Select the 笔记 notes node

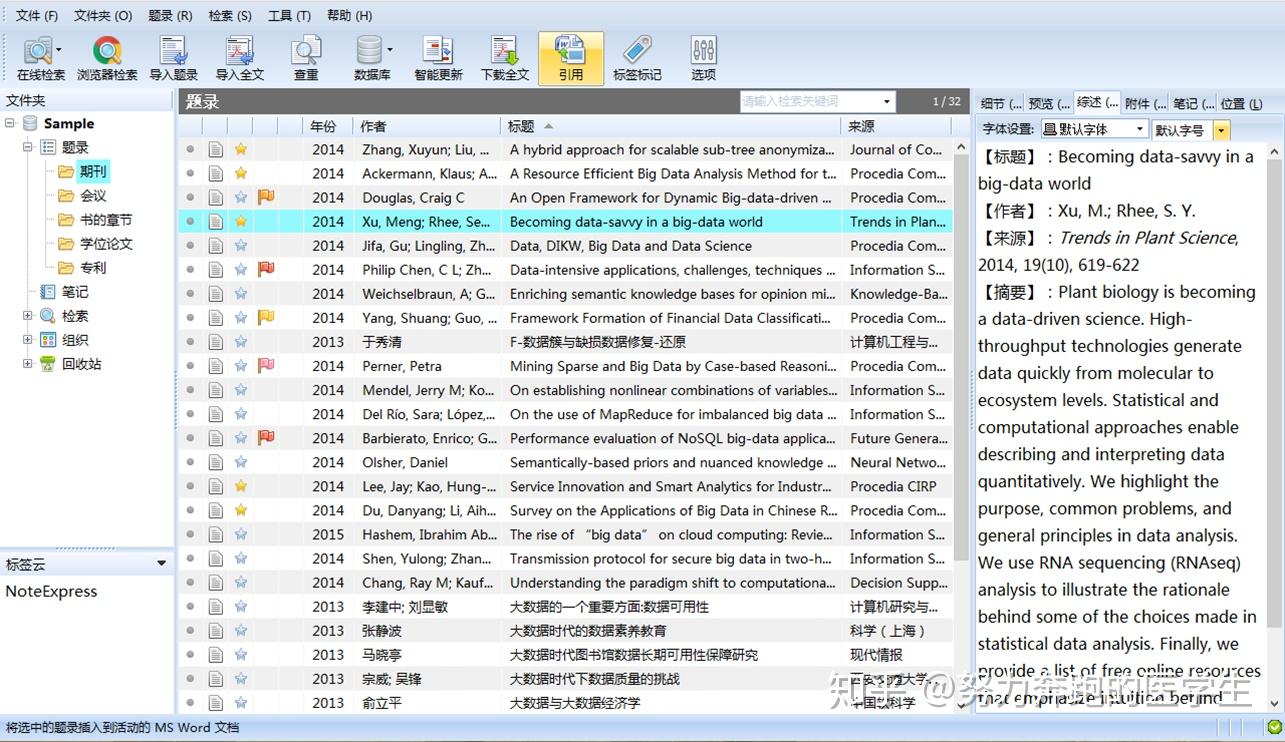(x=74, y=292)
